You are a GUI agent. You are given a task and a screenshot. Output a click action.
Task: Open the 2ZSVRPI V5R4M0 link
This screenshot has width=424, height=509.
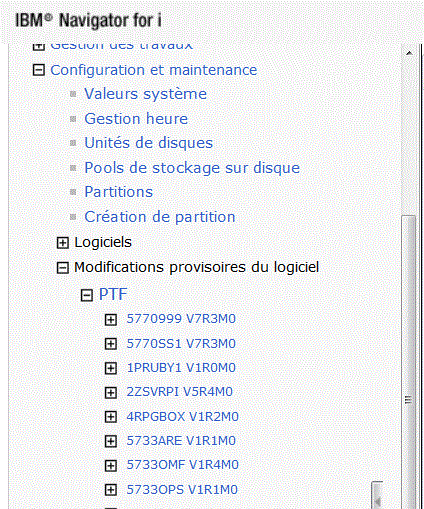point(180,392)
